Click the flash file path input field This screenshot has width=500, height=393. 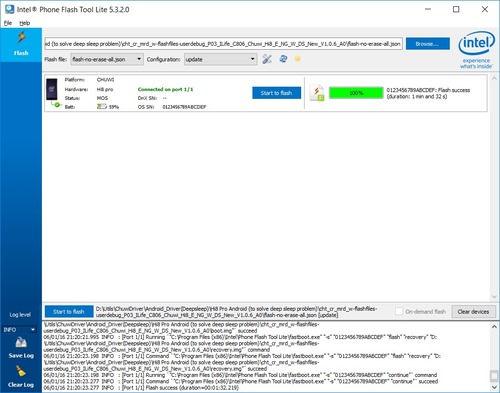(x=223, y=44)
